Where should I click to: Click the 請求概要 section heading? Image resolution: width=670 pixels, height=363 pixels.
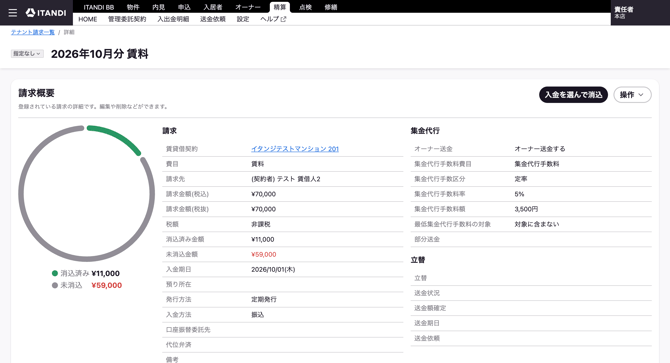[36, 93]
